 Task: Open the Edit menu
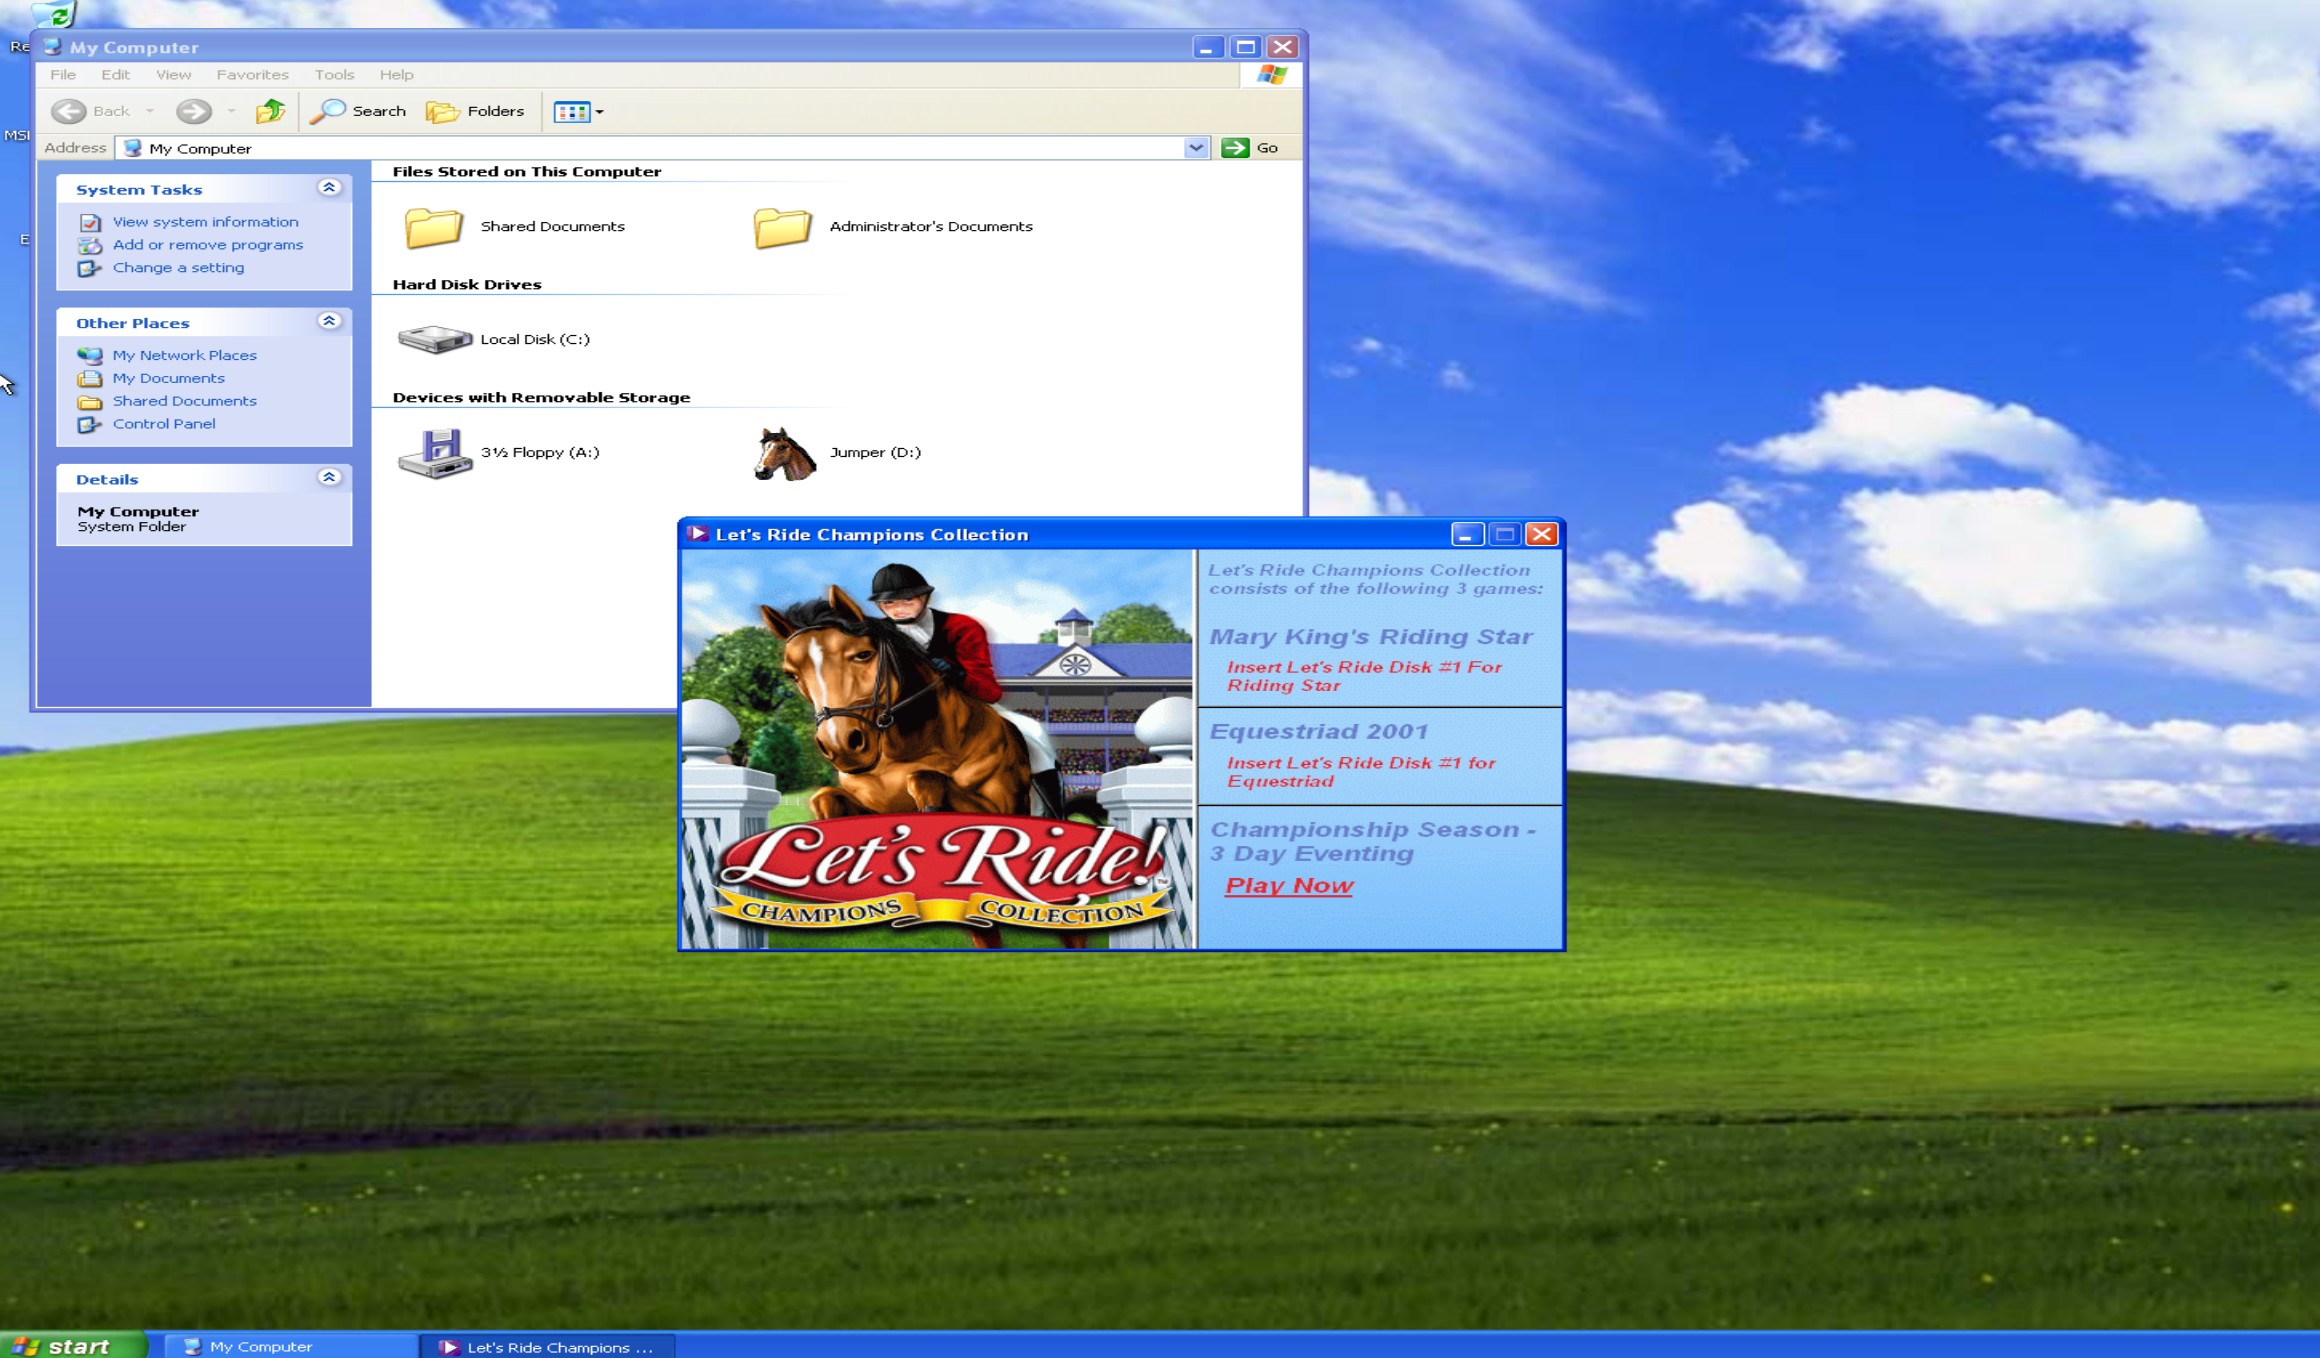coord(116,75)
